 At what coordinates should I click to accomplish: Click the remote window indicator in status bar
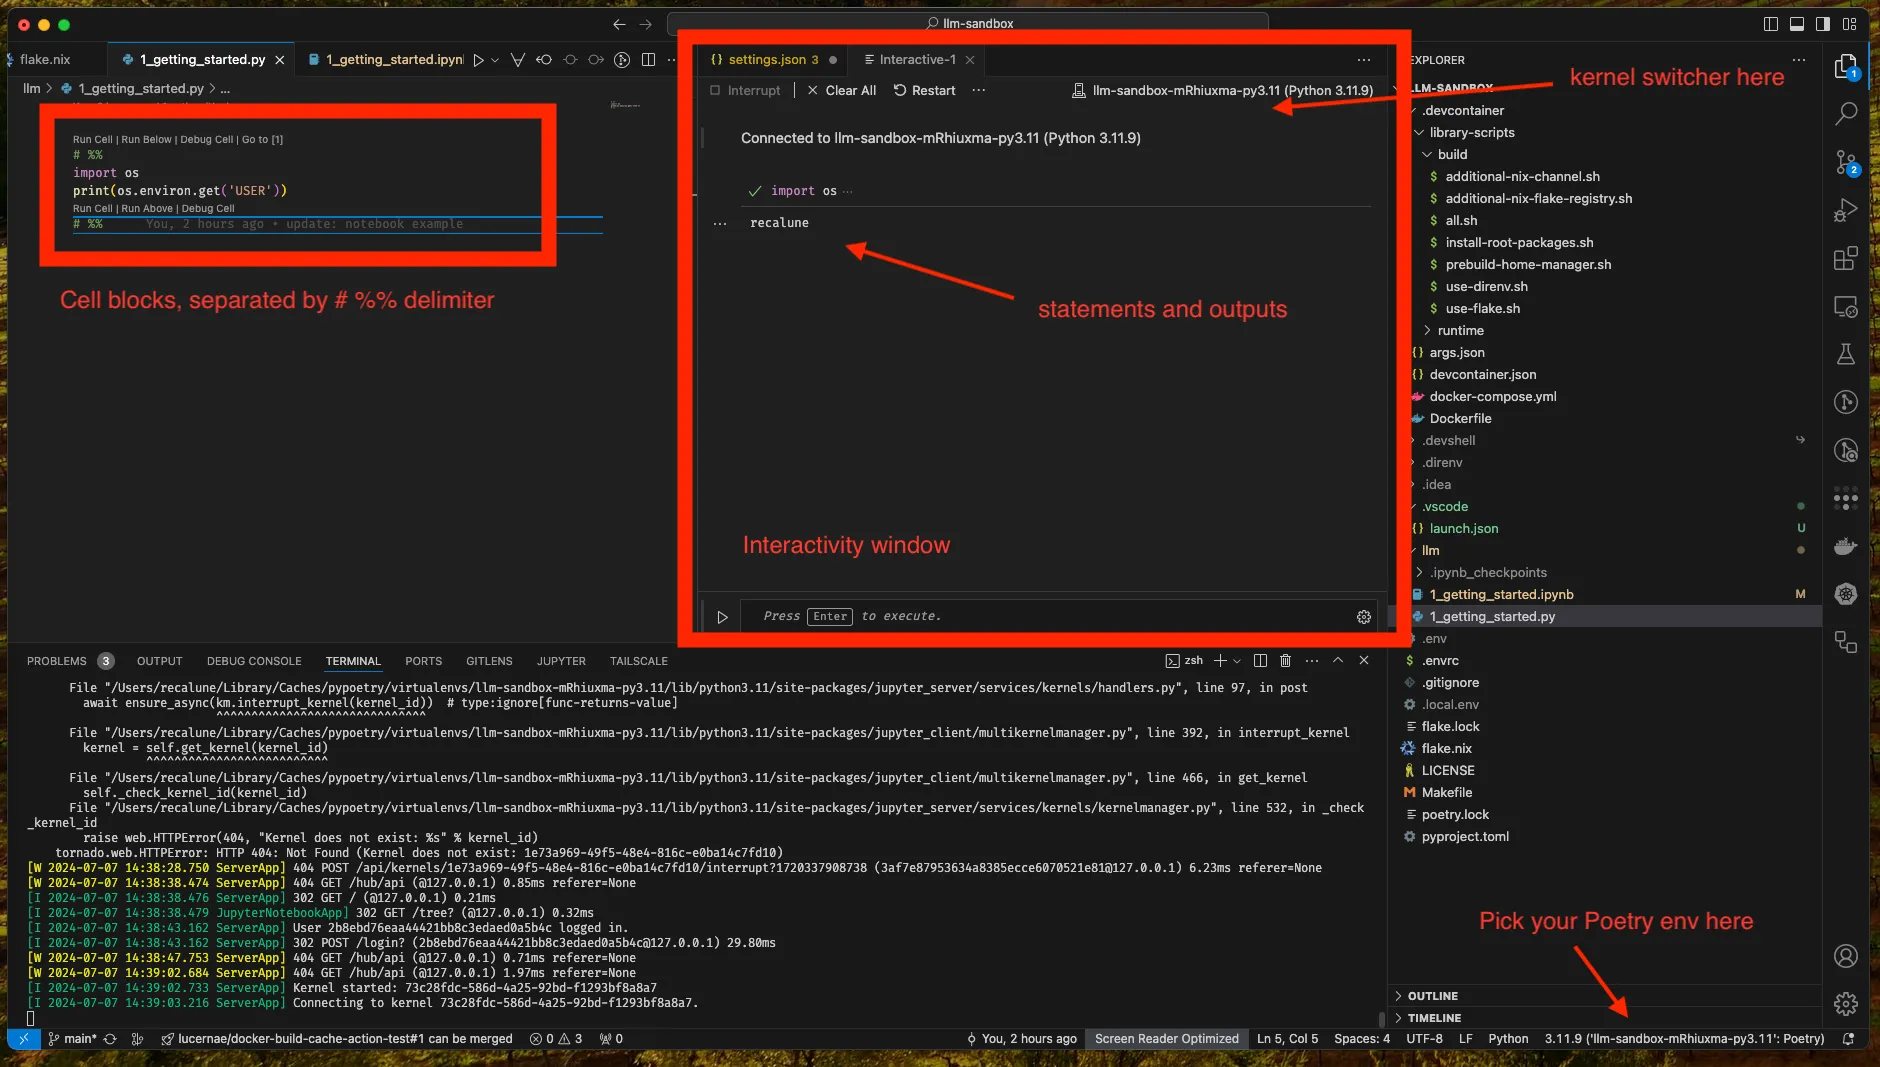click(x=24, y=1039)
